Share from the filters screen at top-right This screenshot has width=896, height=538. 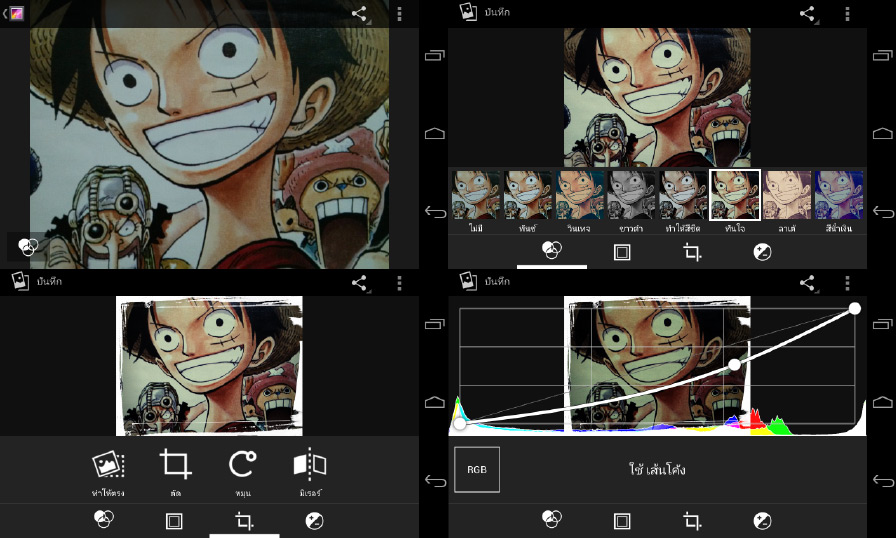(807, 14)
